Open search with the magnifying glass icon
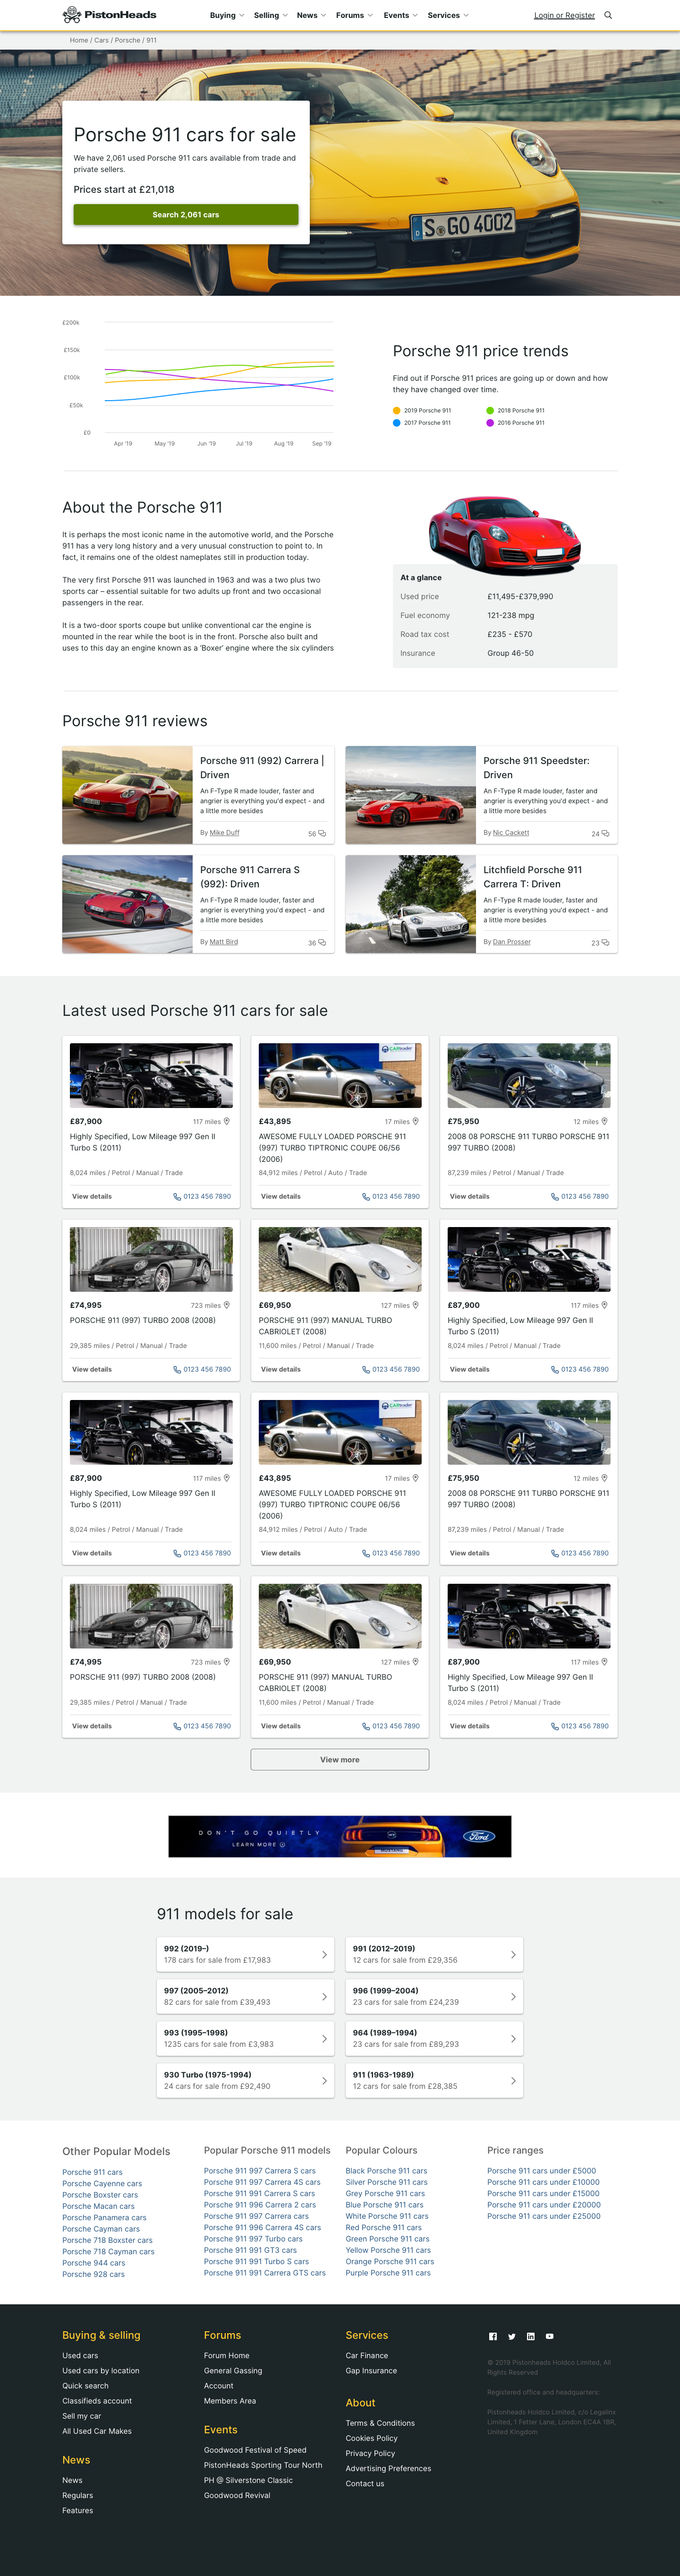 click(608, 15)
